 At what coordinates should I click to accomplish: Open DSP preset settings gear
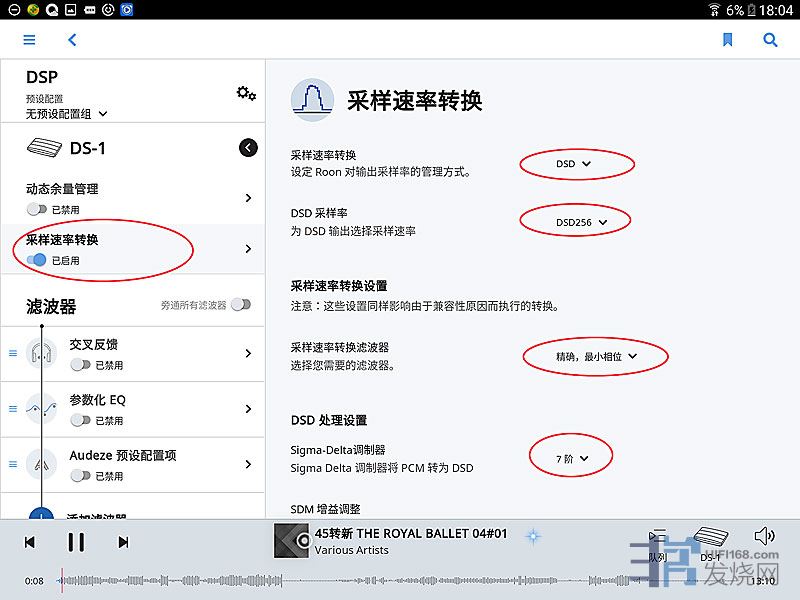tap(246, 93)
